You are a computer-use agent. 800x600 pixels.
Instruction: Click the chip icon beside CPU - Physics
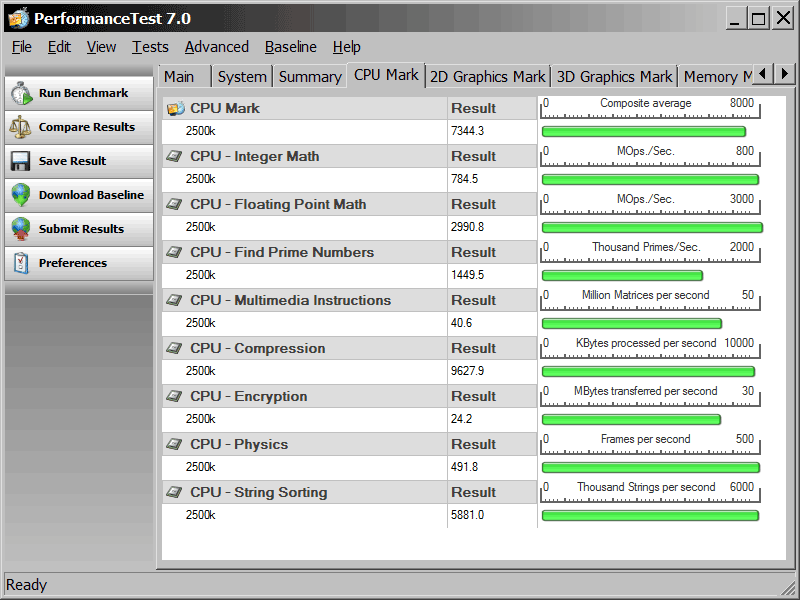pos(175,444)
